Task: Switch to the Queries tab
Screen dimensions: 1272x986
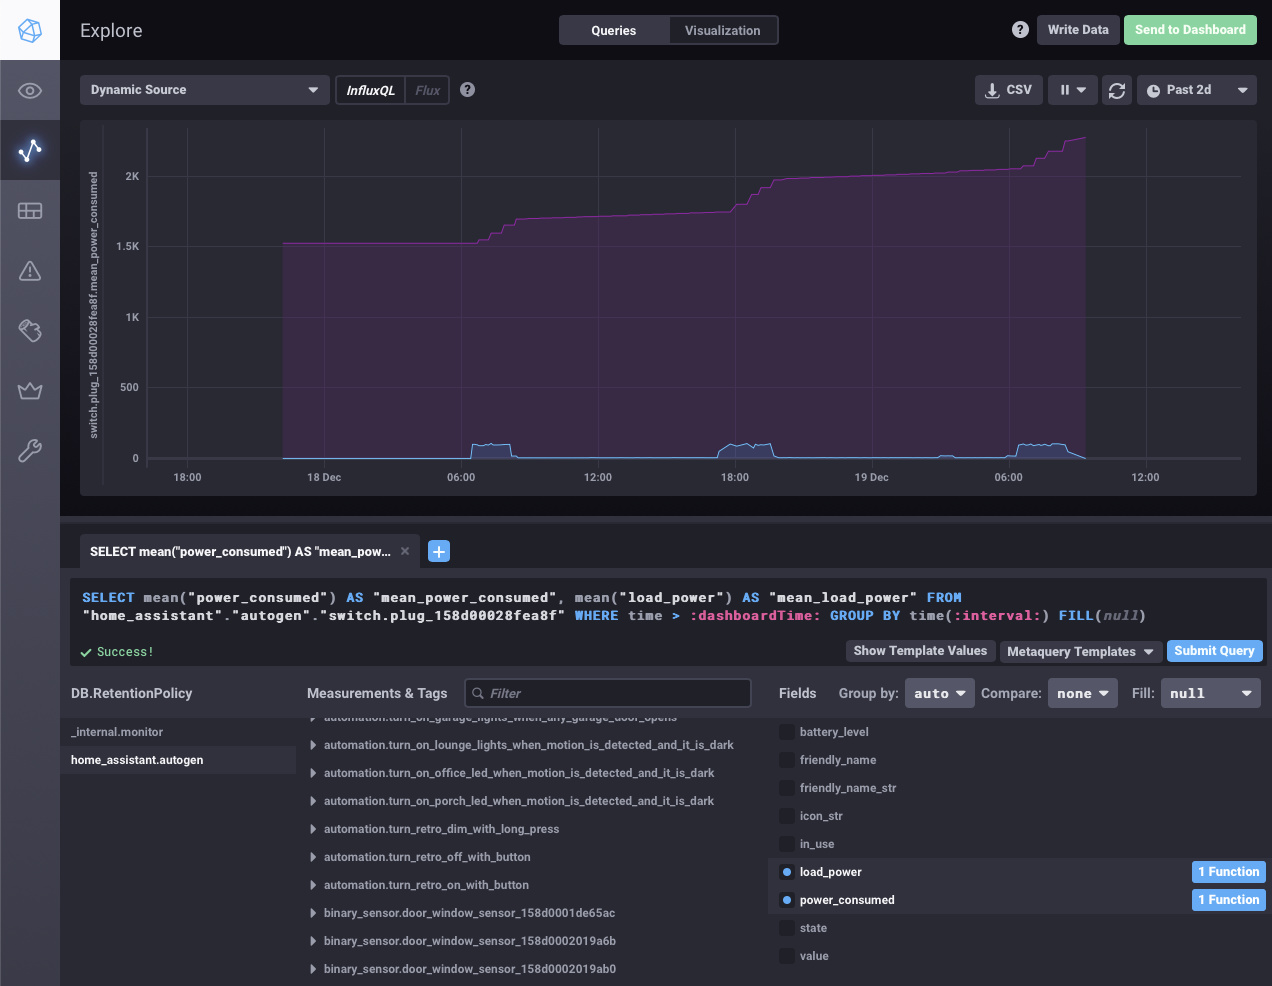Action: (613, 30)
